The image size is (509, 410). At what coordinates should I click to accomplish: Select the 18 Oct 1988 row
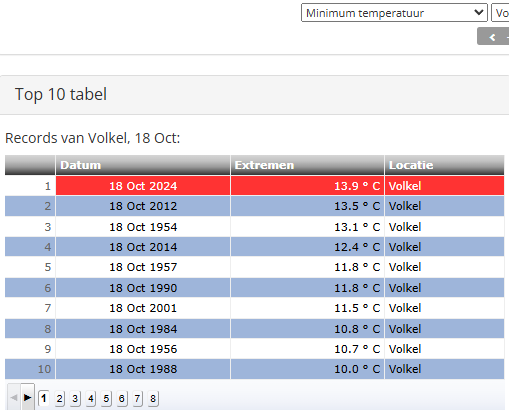pos(254,369)
